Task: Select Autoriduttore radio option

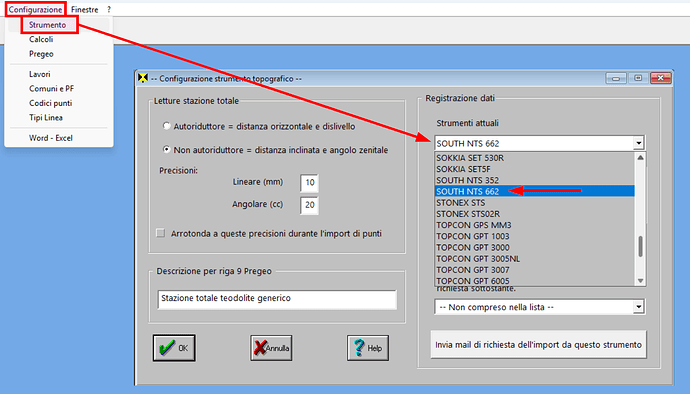Action: coord(166,126)
